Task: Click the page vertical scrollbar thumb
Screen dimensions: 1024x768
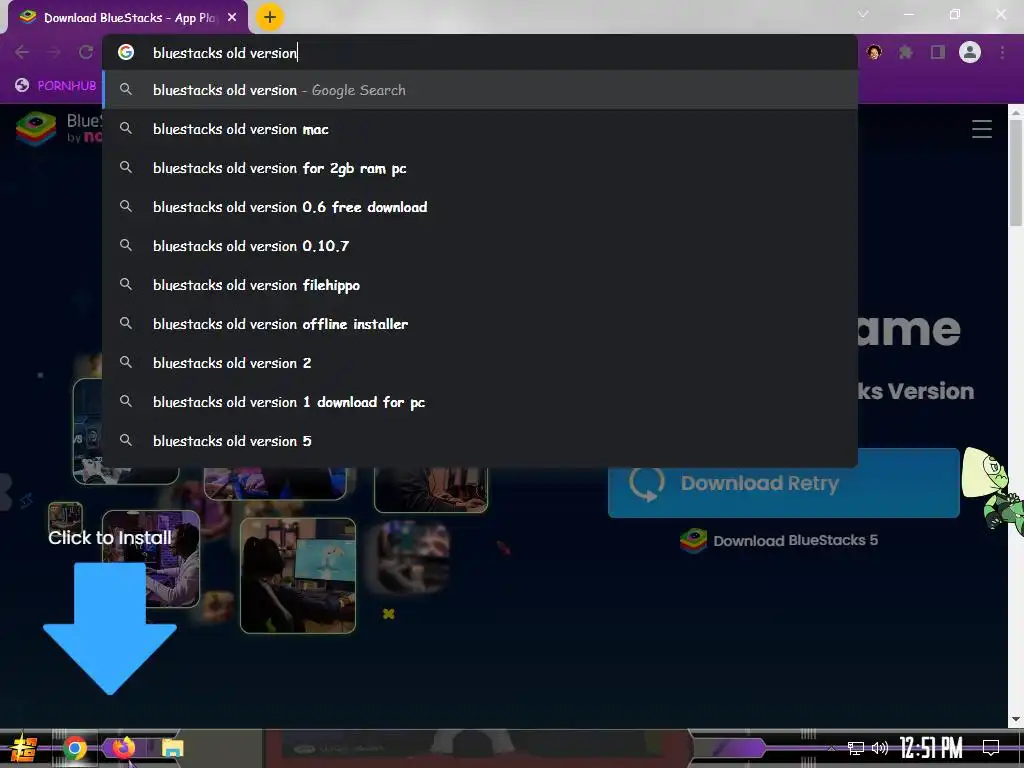Action: [1016, 173]
